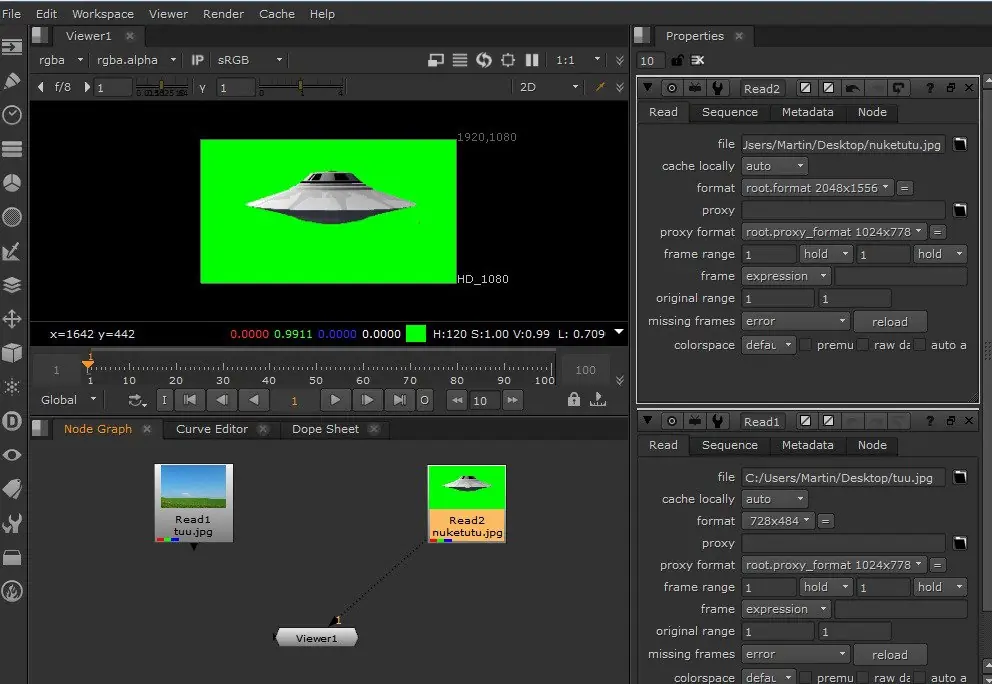
Task: Browse for Read2 file path
Action: click(960, 144)
